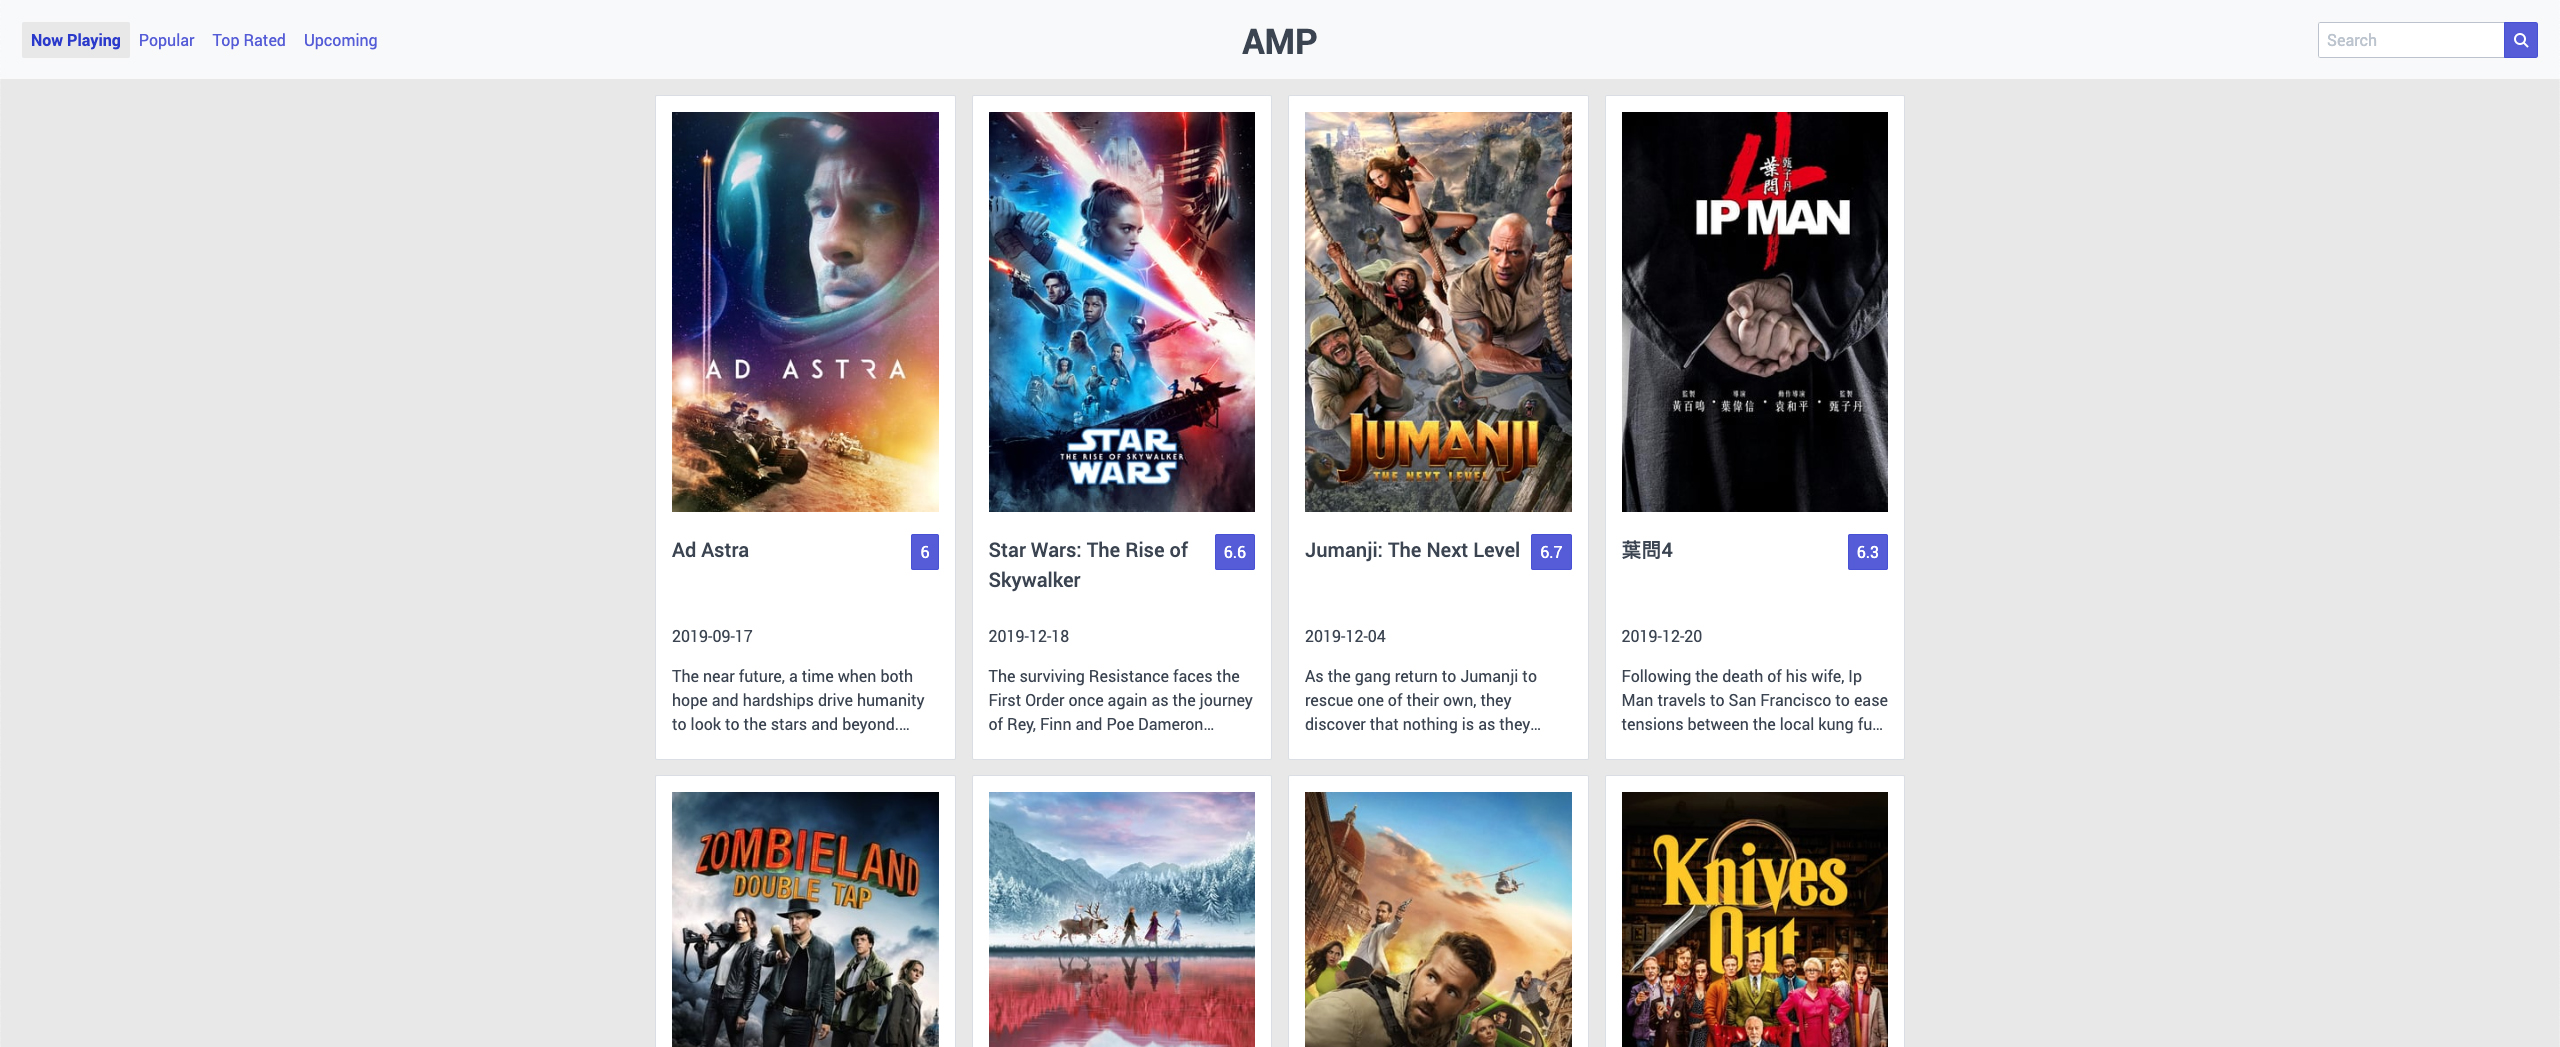The image size is (2560, 1047).
Task: Open the Jumanji poster image
Action: pyautogui.click(x=1438, y=312)
